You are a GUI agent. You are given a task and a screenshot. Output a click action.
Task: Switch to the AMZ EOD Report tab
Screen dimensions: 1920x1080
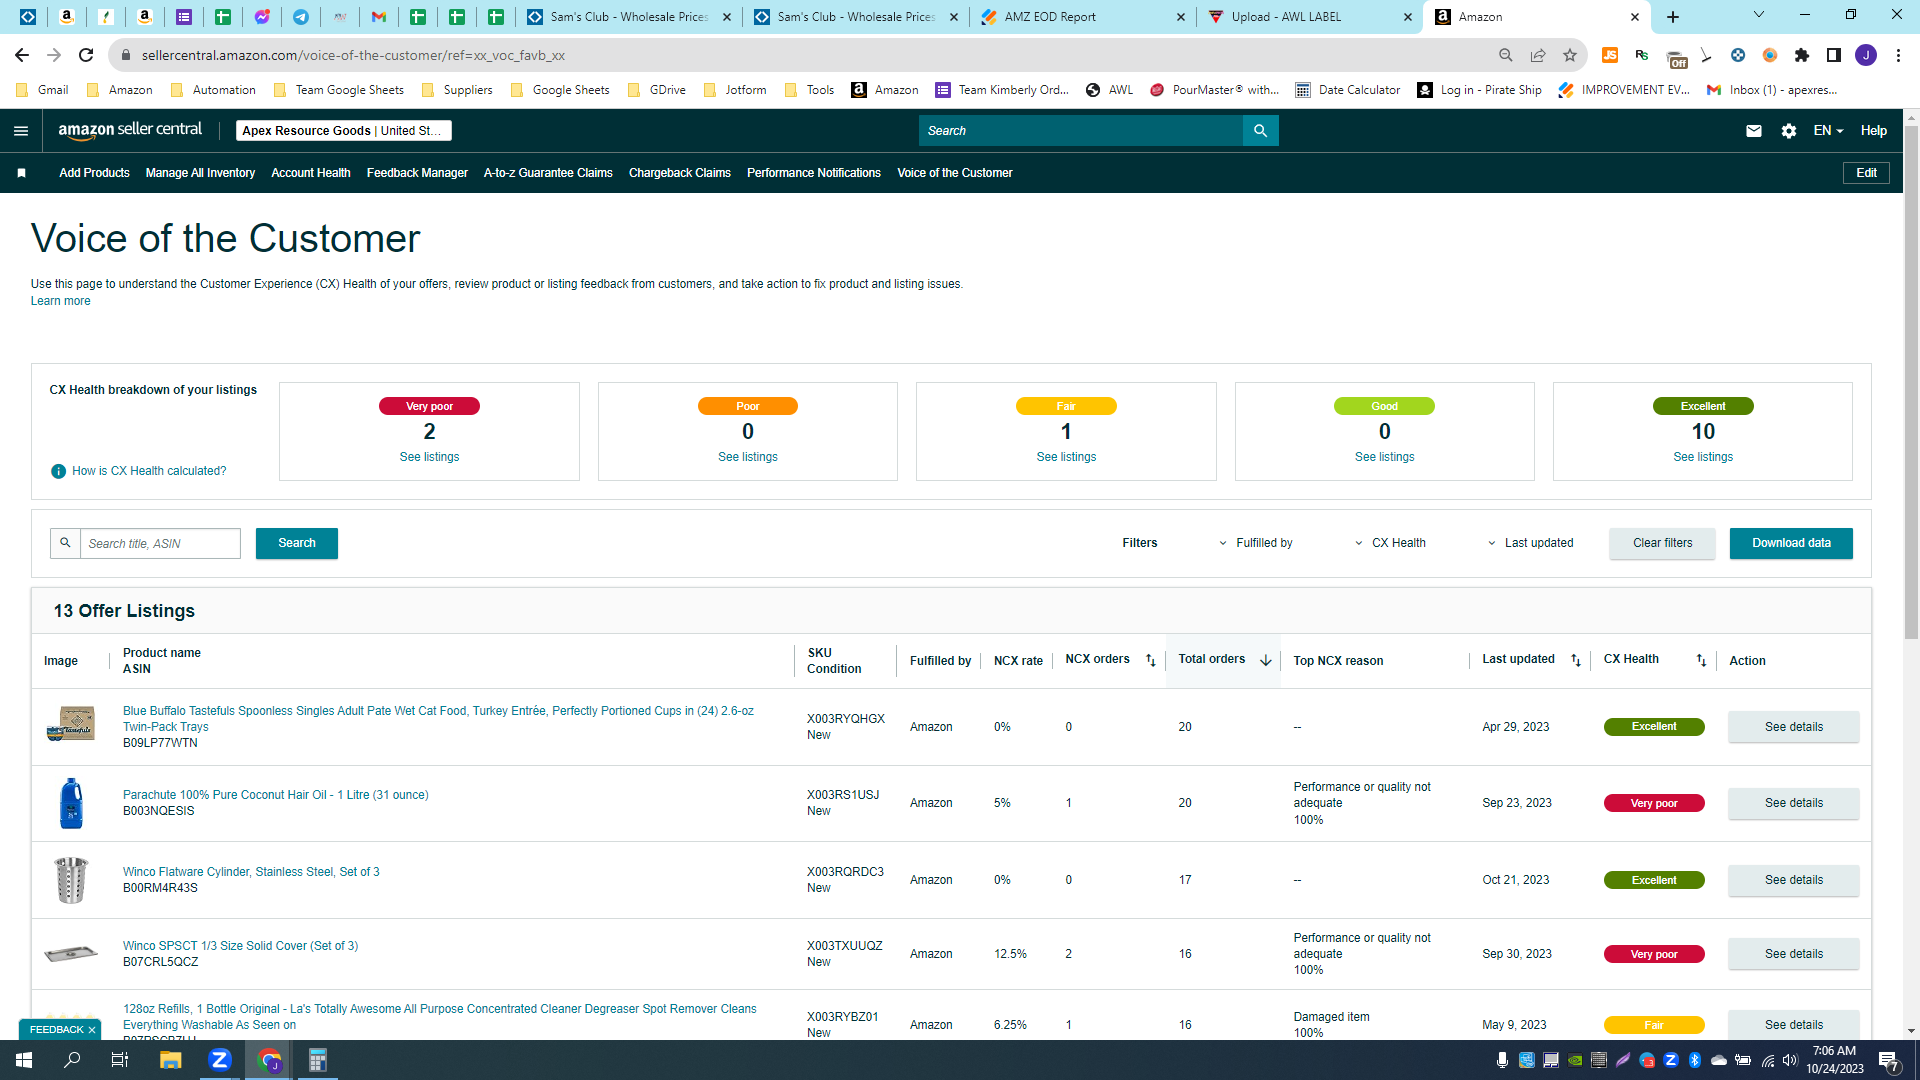click(x=1082, y=17)
